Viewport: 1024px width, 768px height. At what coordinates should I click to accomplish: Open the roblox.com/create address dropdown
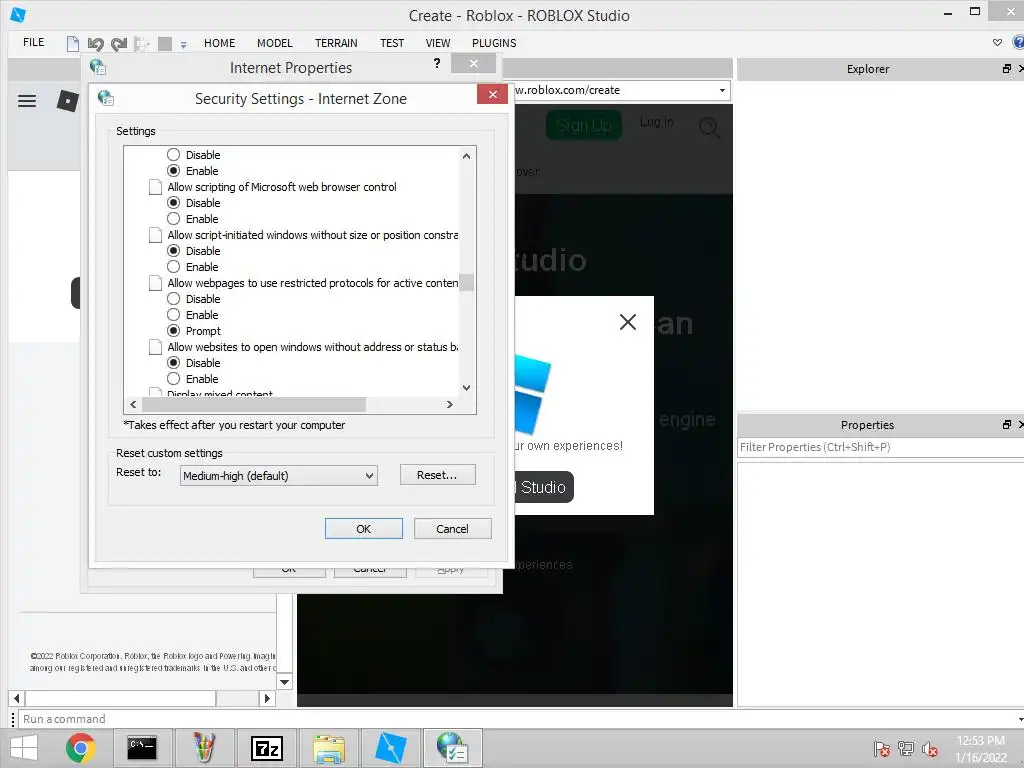722,90
